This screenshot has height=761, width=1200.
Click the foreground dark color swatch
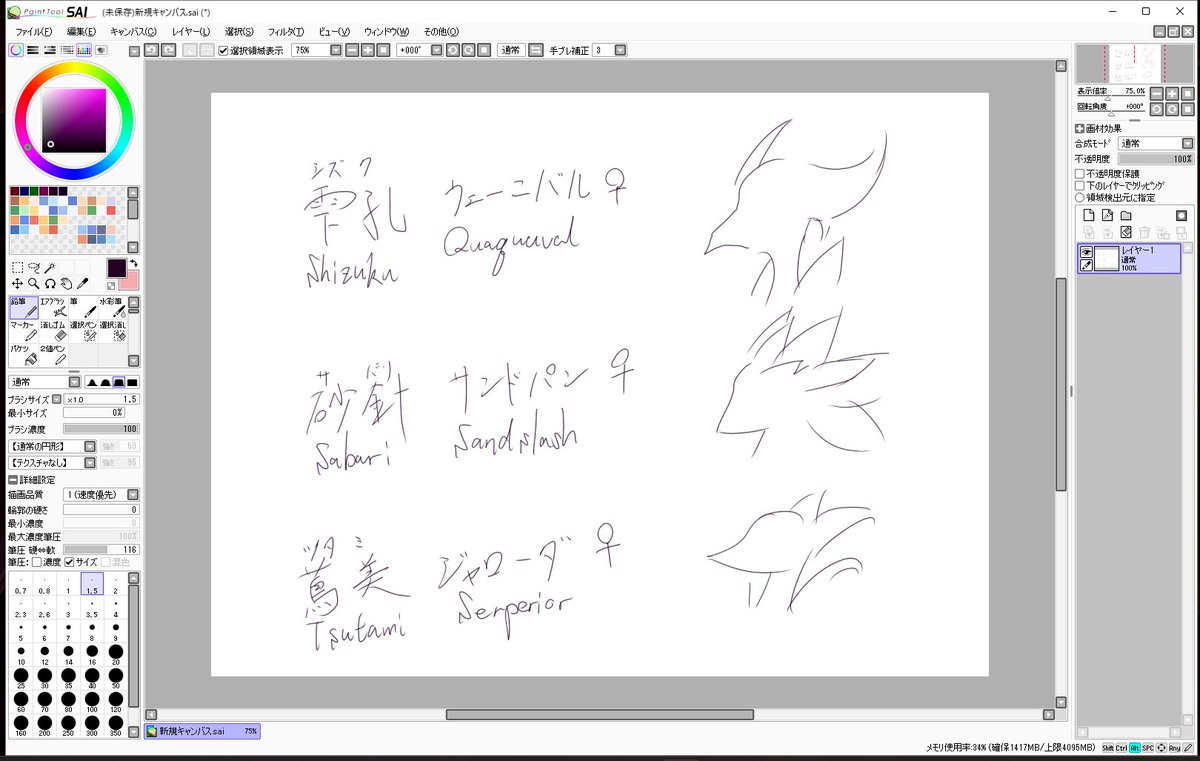click(x=116, y=267)
